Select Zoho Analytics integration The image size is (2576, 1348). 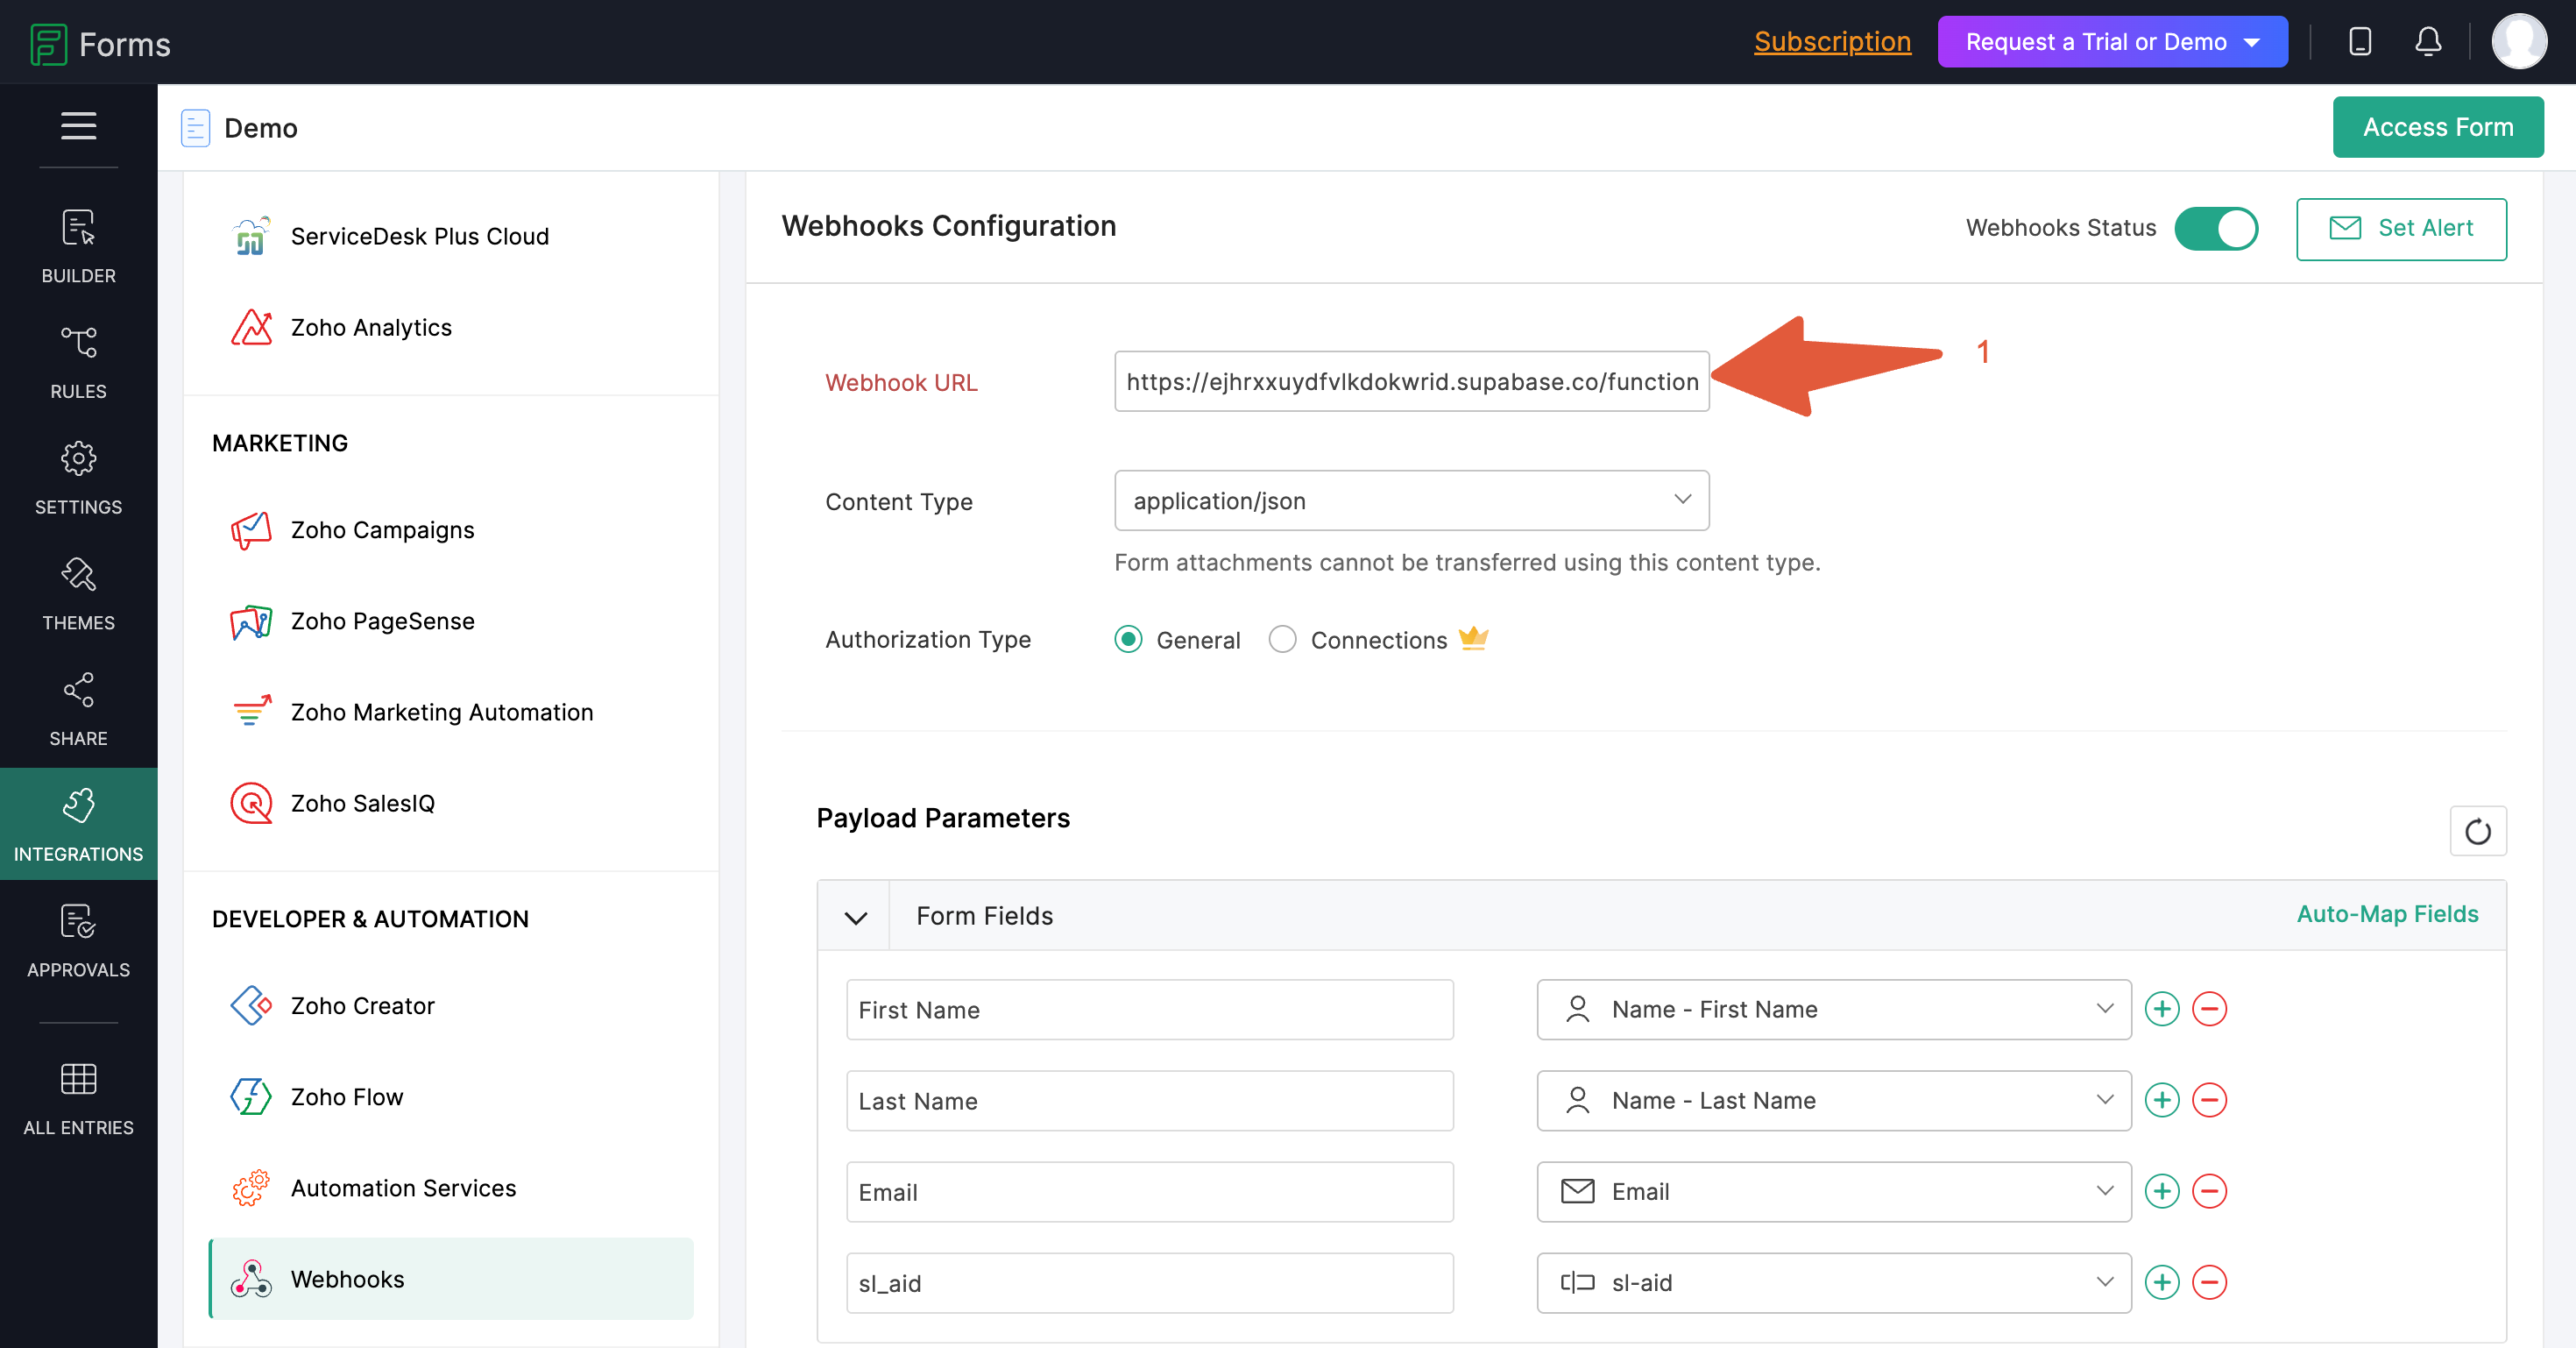450,327
